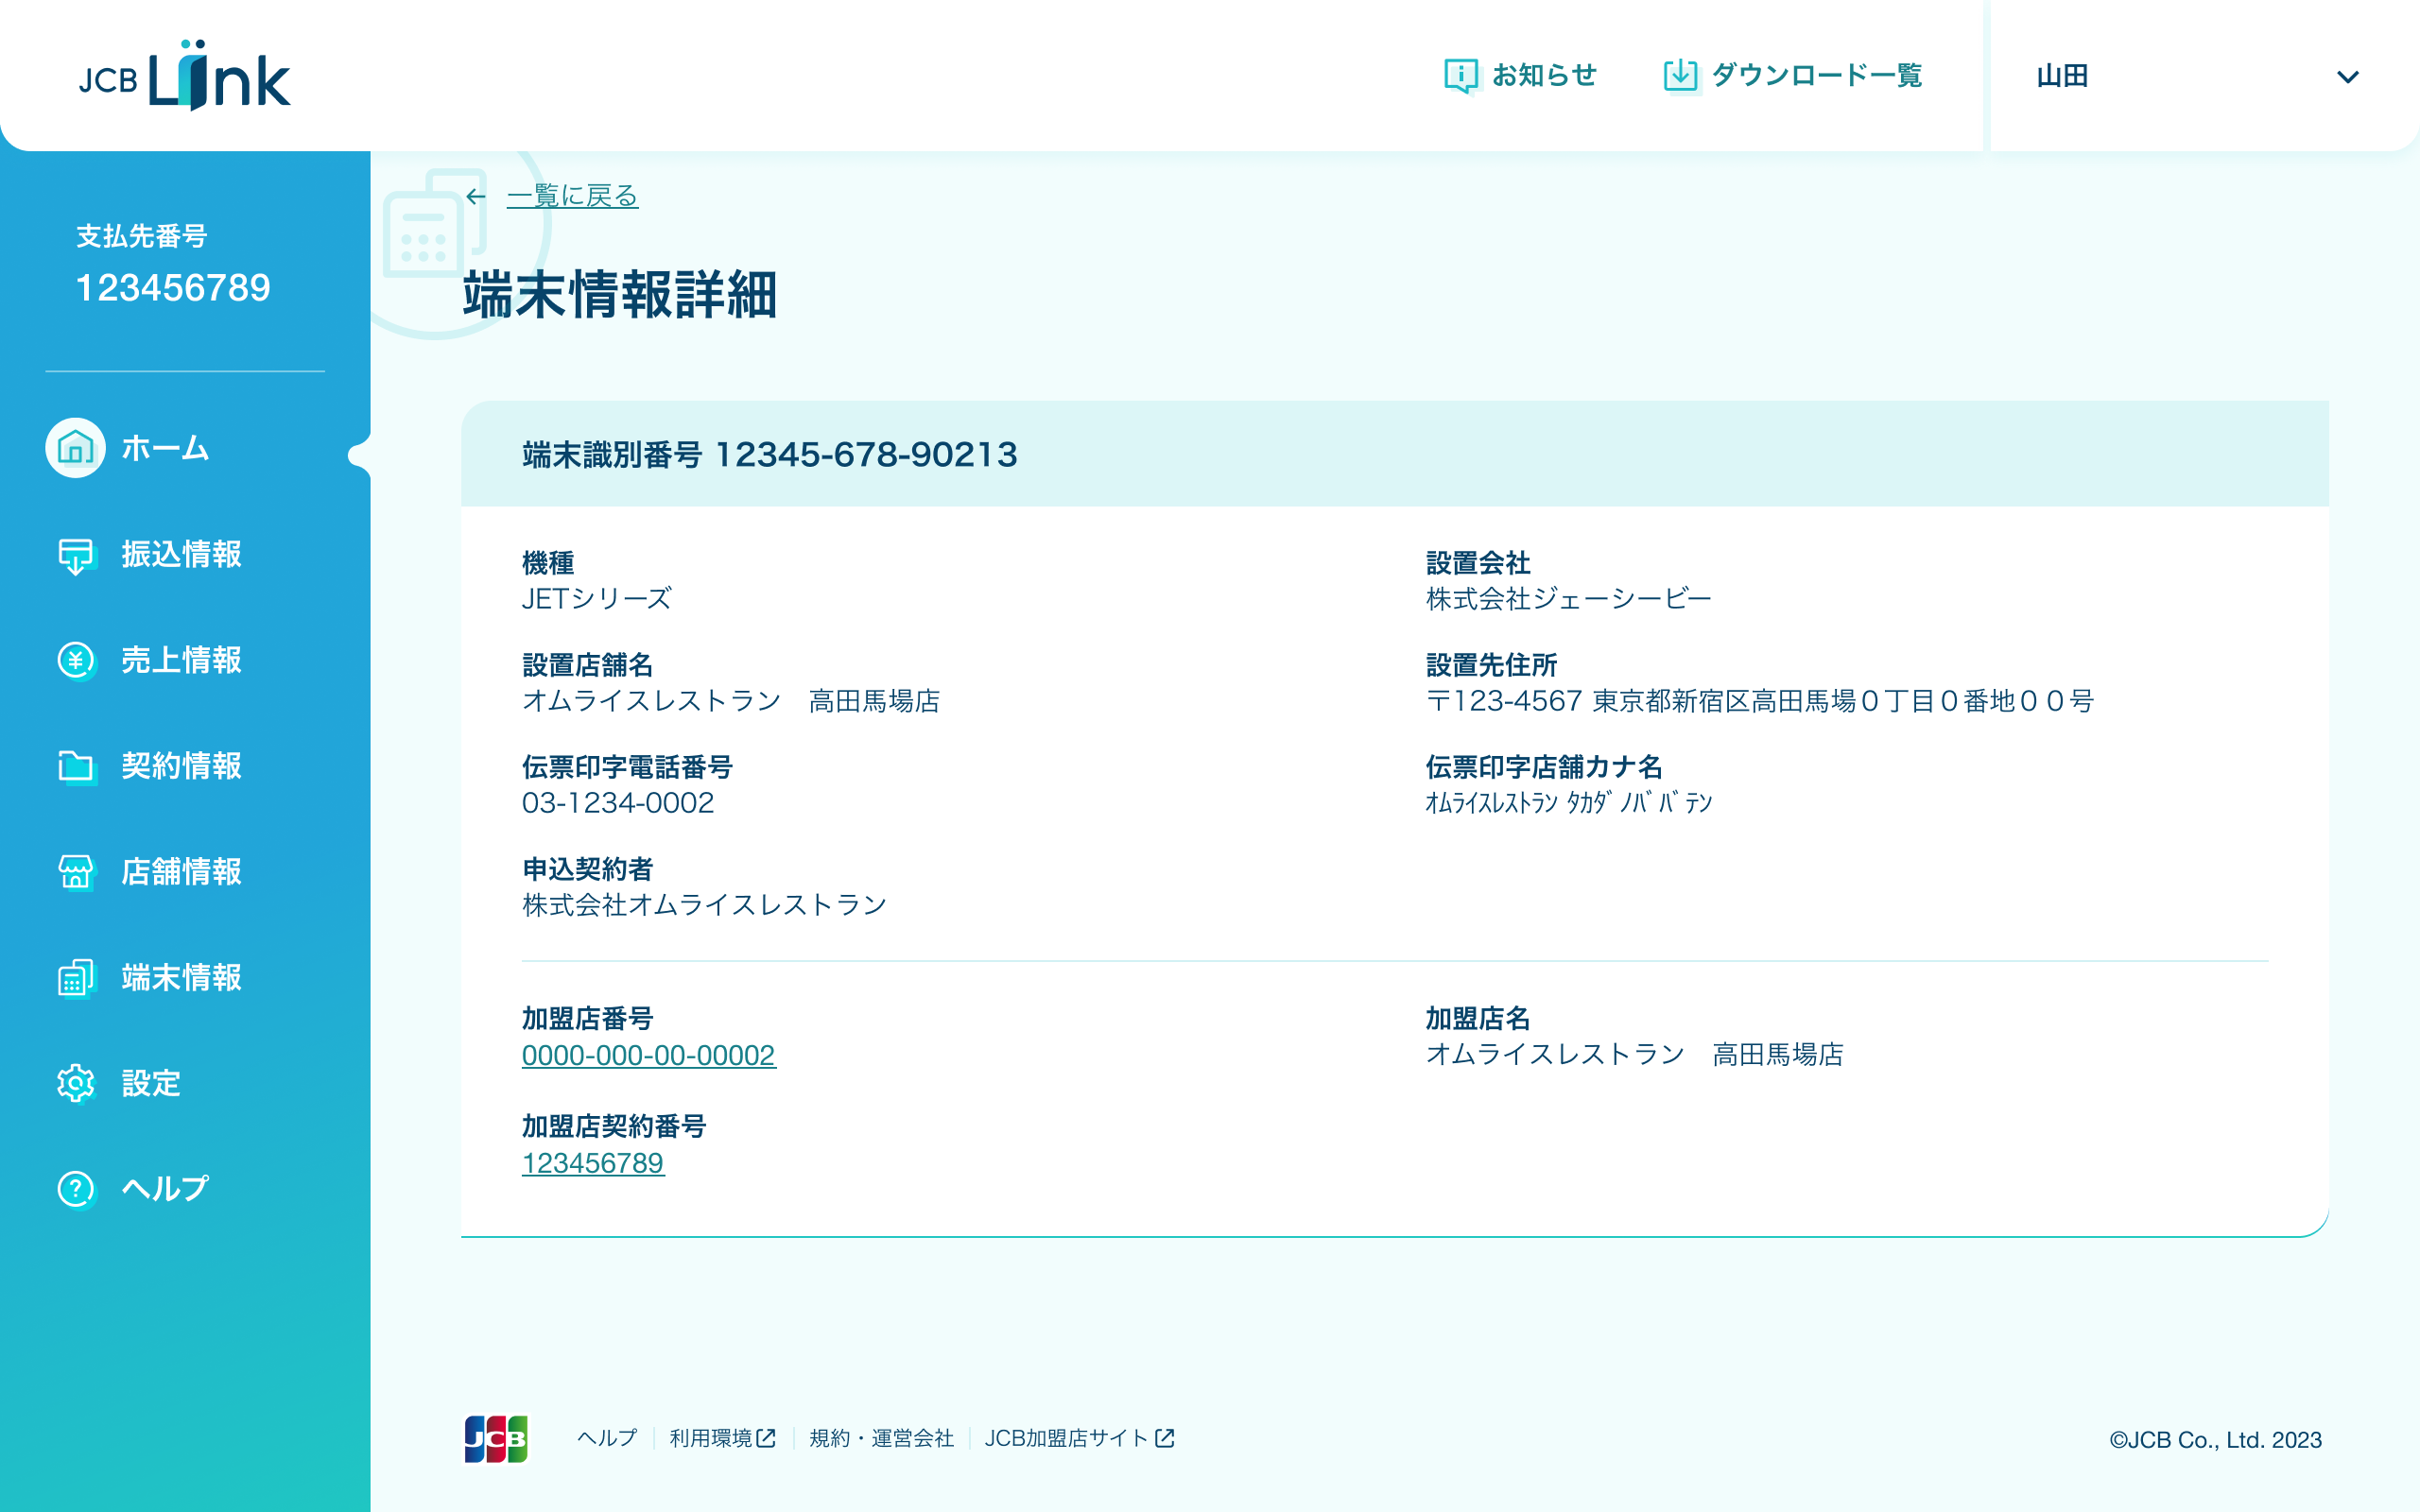Click the 店舗情報 shop icon
The image size is (2420, 1512).
click(x=75, y=872)
